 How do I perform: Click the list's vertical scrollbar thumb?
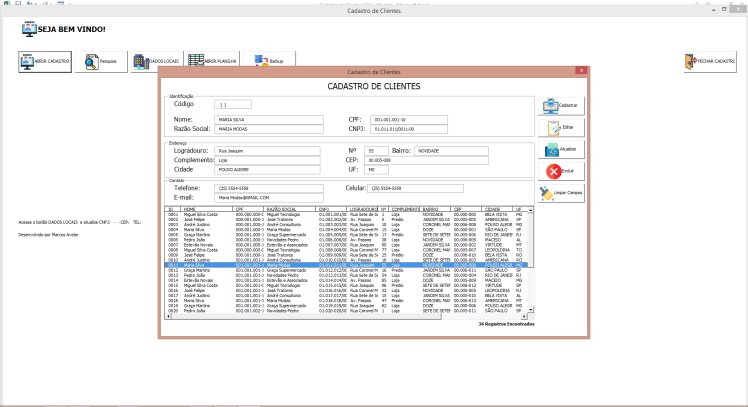click(530, 240)
